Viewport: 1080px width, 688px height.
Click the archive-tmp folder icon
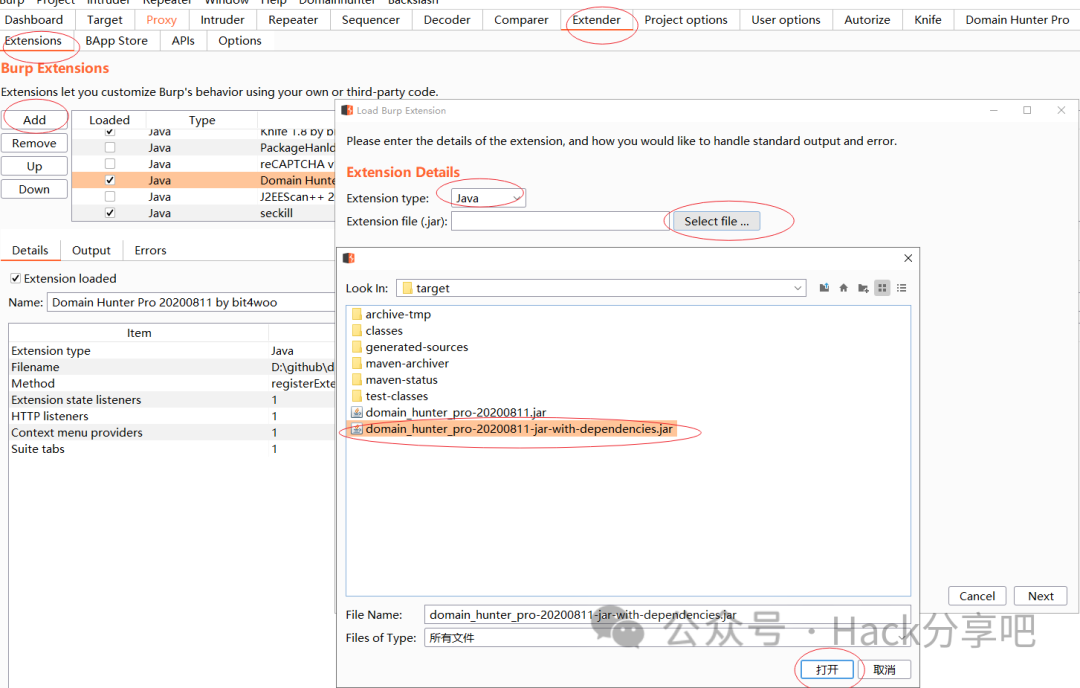coord(357,314)
